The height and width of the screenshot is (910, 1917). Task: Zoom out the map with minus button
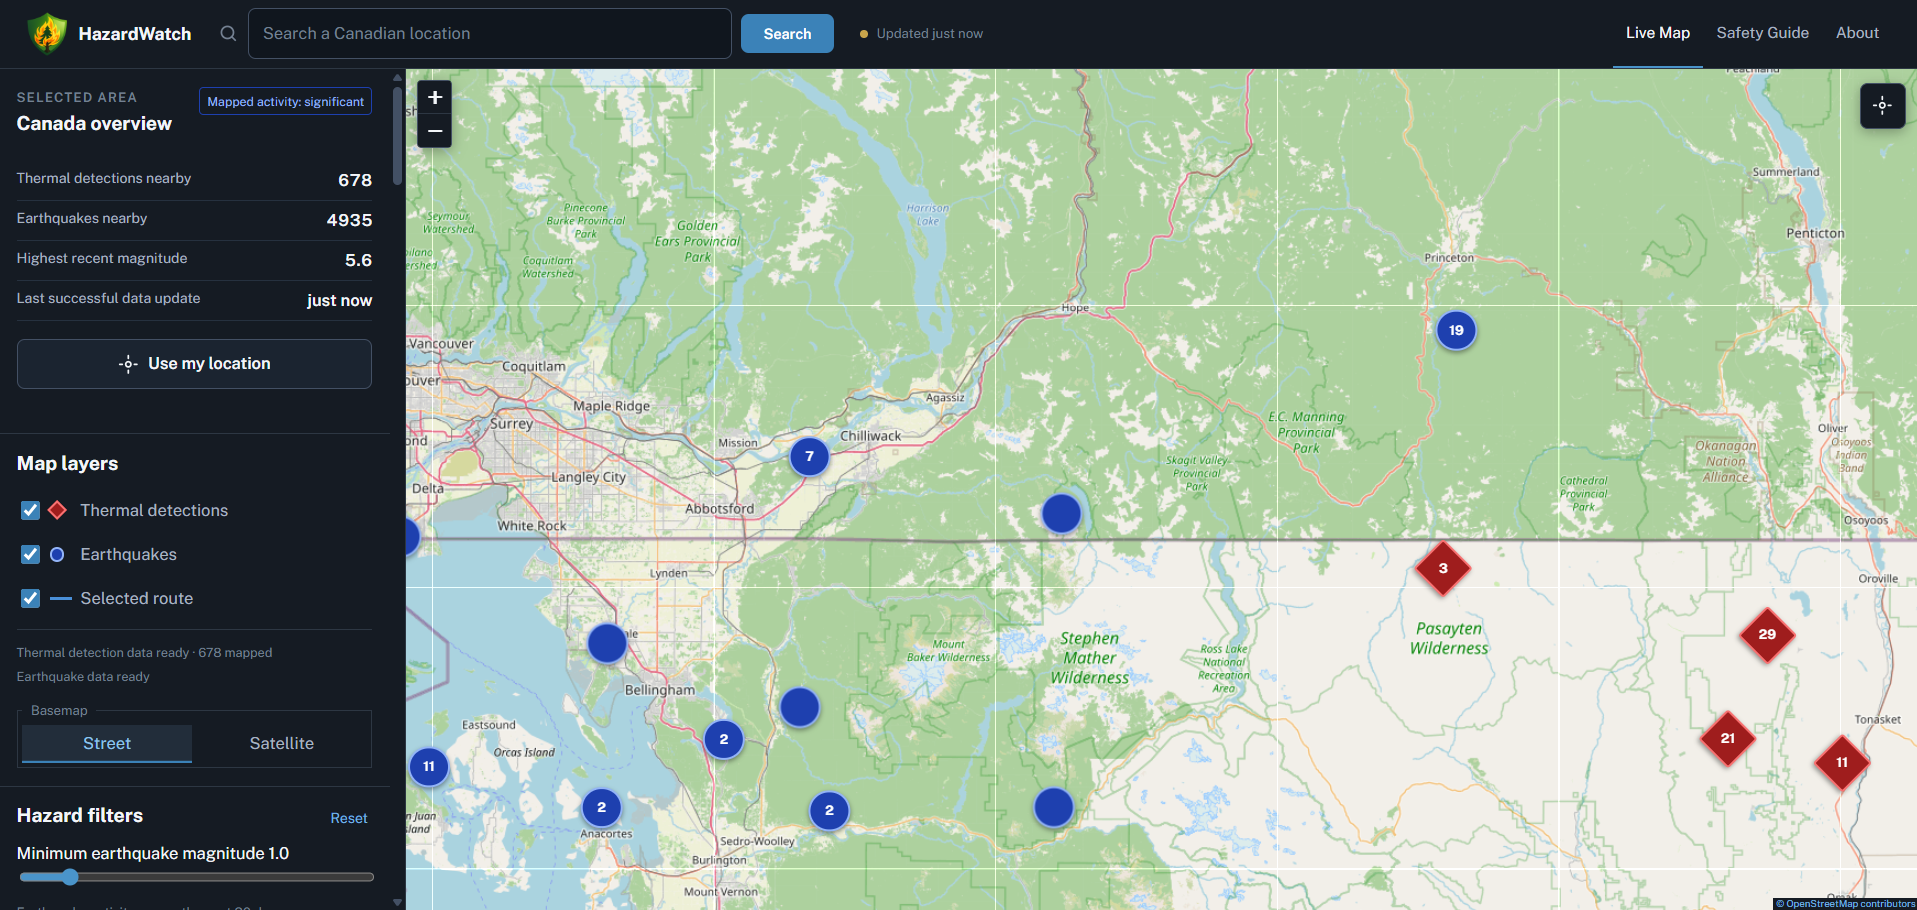click(435, 131)
